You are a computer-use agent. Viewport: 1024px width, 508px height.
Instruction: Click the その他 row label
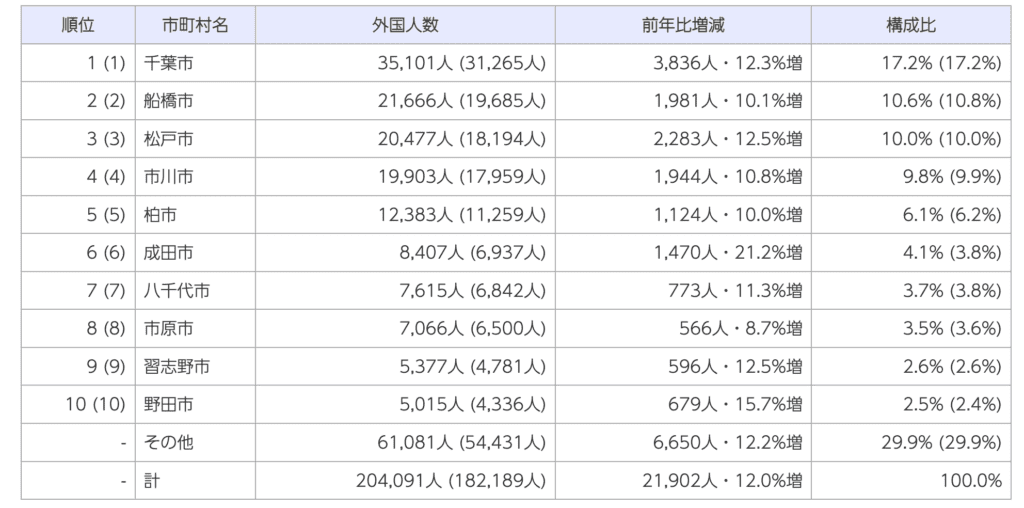pos(169,443)
